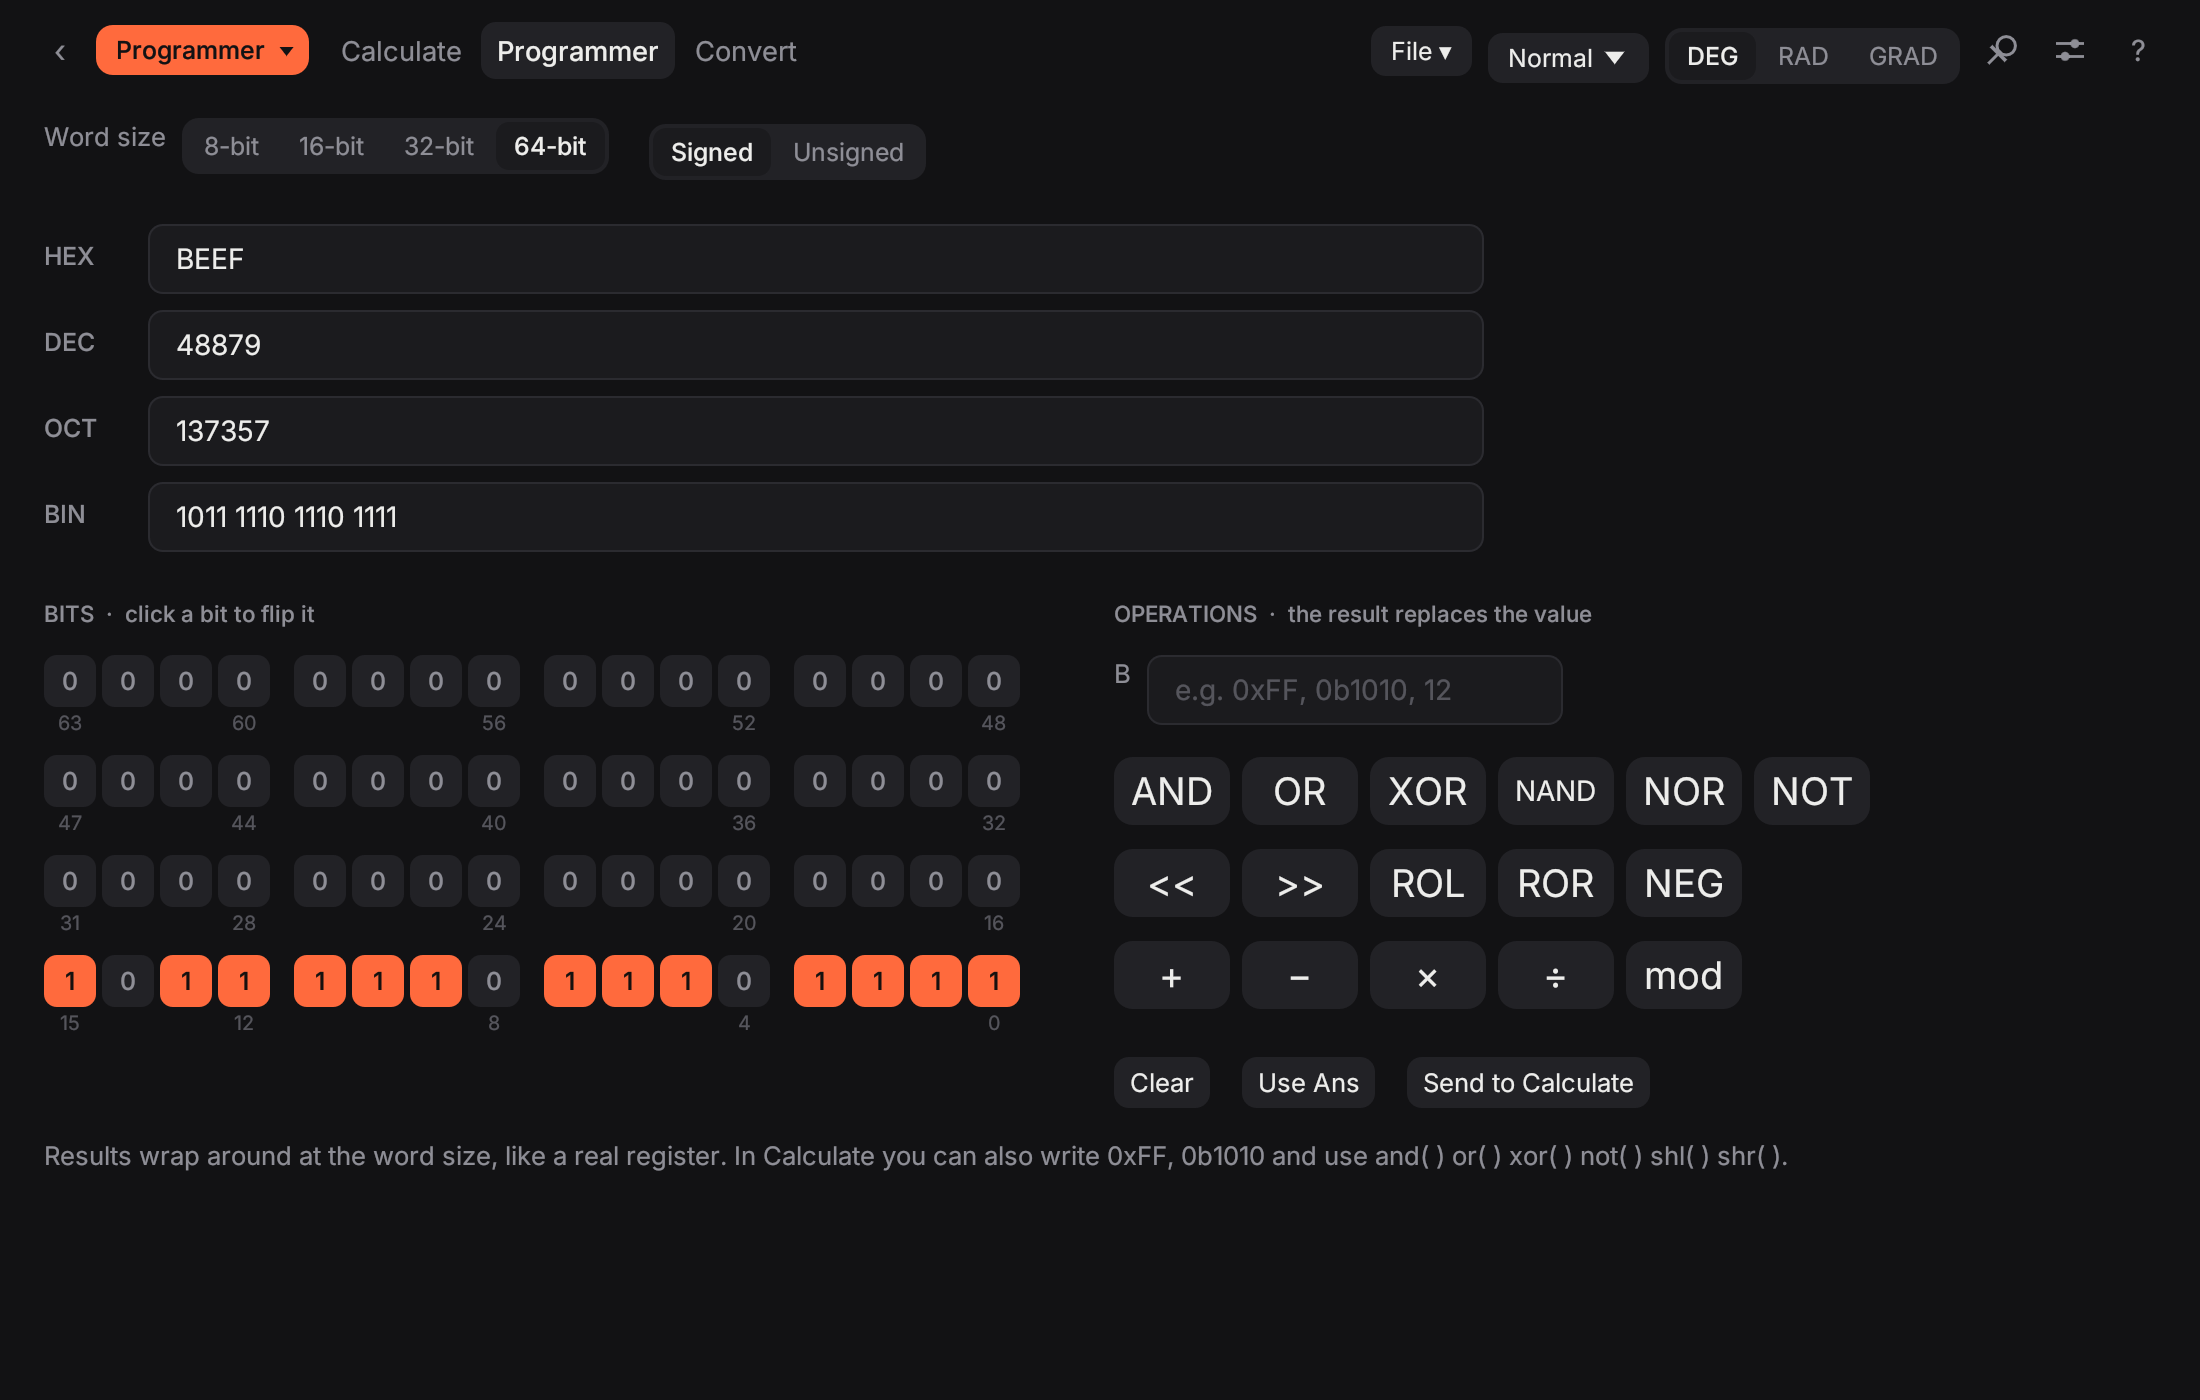Choose Signed interpretation
The image size is (2200, 1400).
712,153
